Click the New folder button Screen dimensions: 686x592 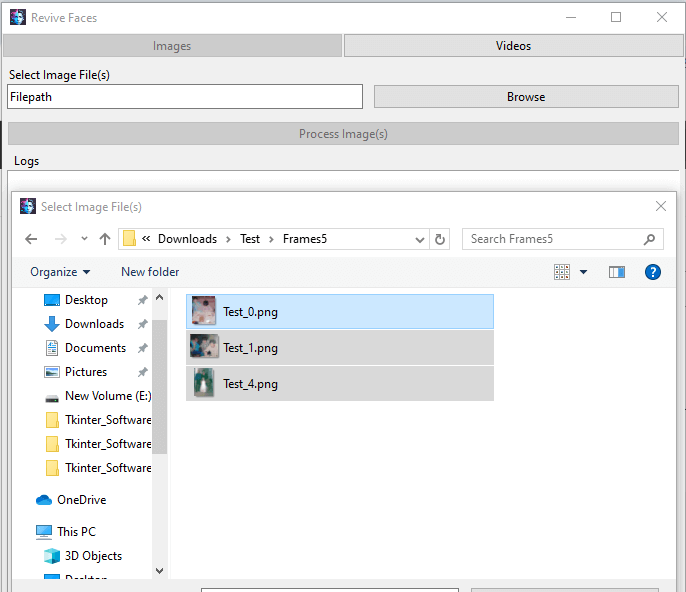(x=150, y=272)
